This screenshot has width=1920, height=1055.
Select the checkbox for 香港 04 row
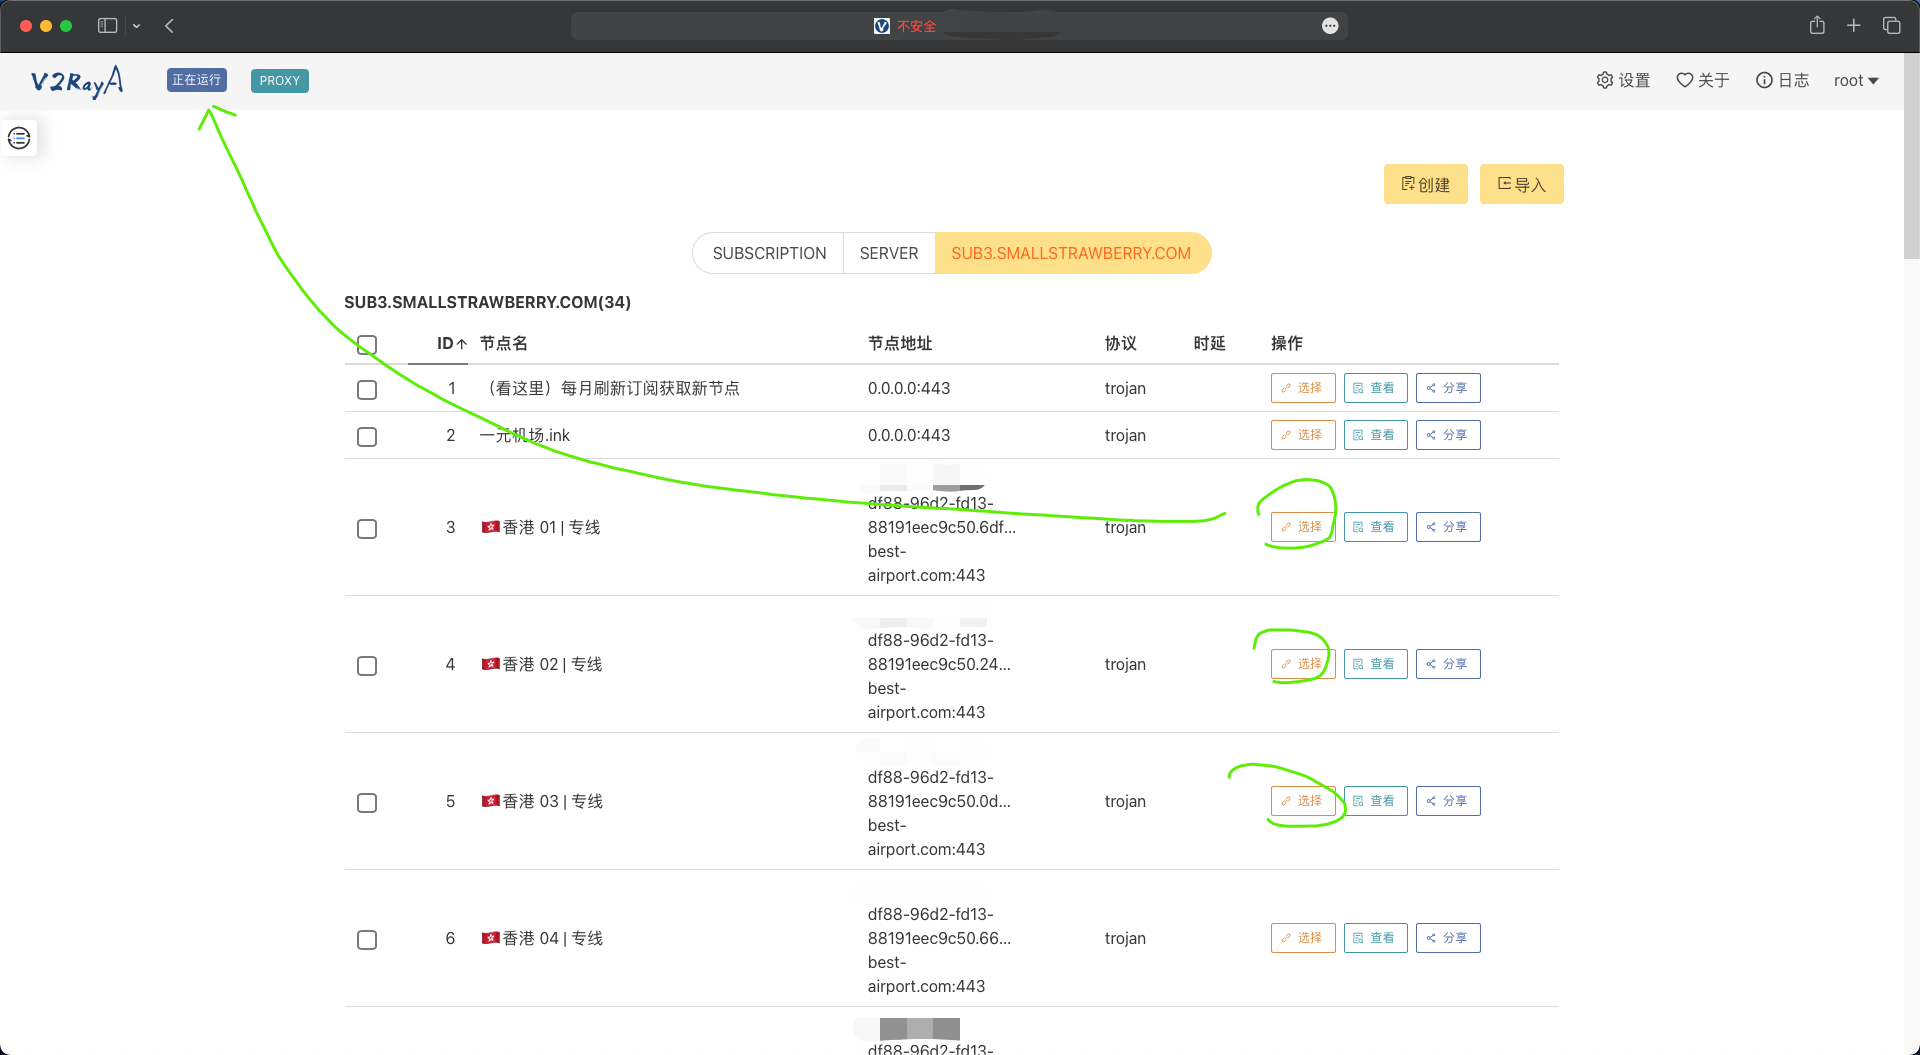click(x=367, y=939)
